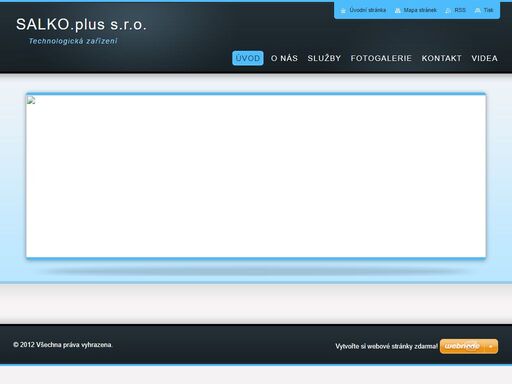Go to the SLUŽBY menu item

pos(324,58)
